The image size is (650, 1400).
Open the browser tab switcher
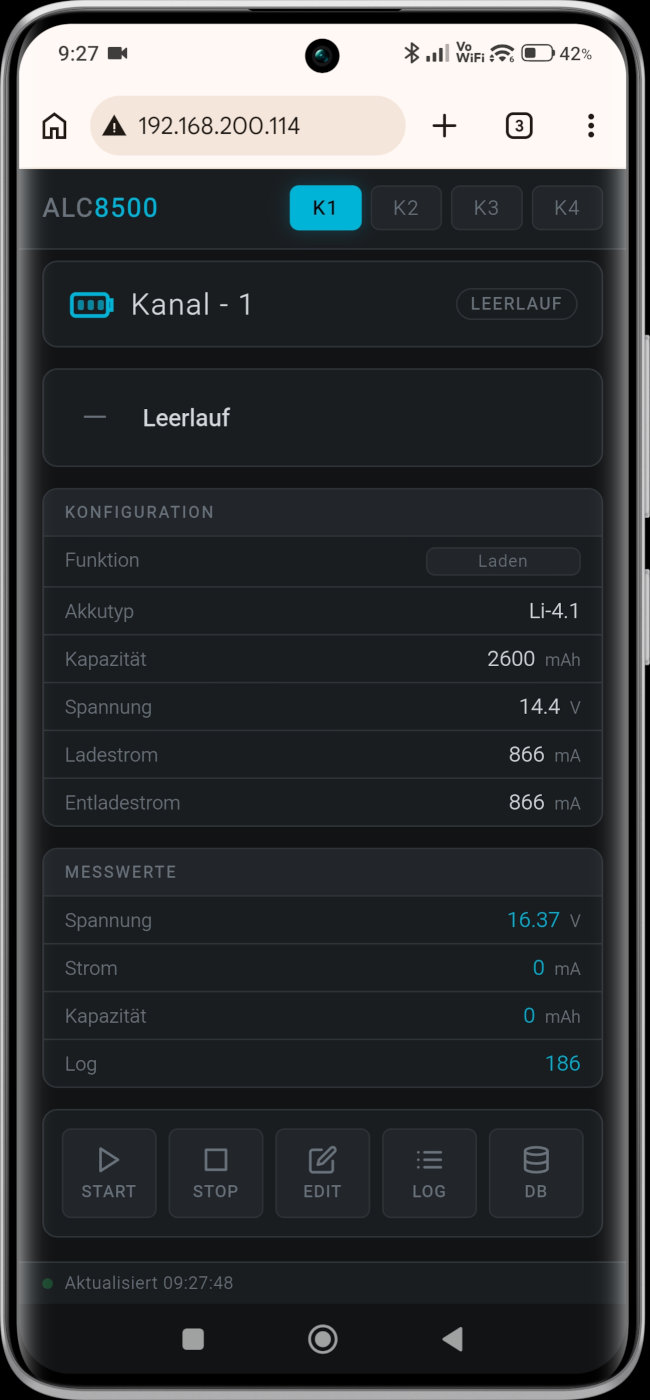pos(518,126)
